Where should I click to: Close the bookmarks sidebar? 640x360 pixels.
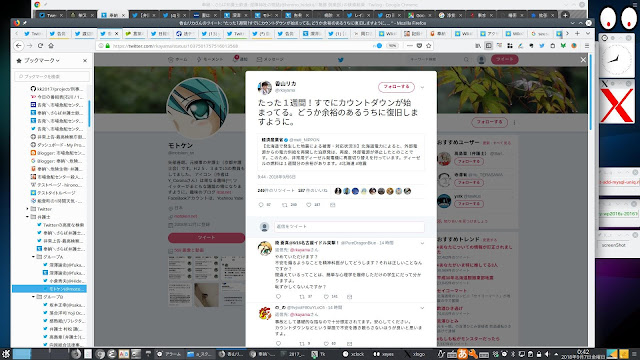(x=85, y=60)
